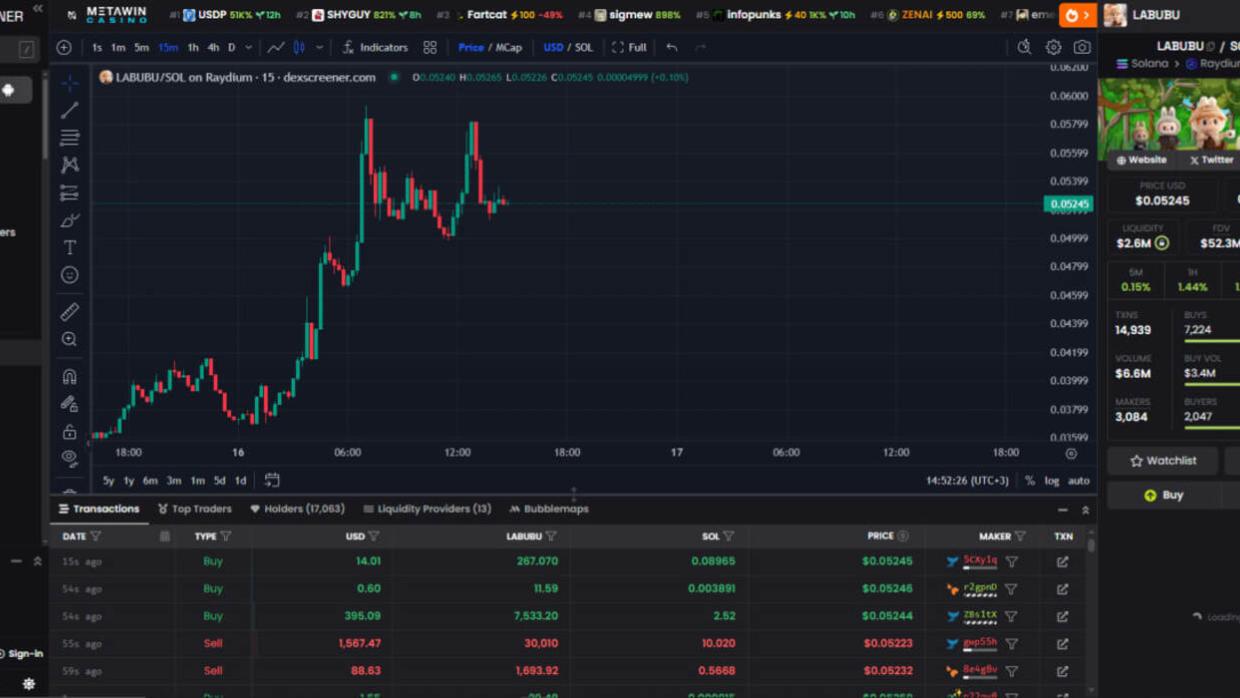Add symbol to compare with plus icon
This screenshot has height=698, width=1240.
(64, 47)
